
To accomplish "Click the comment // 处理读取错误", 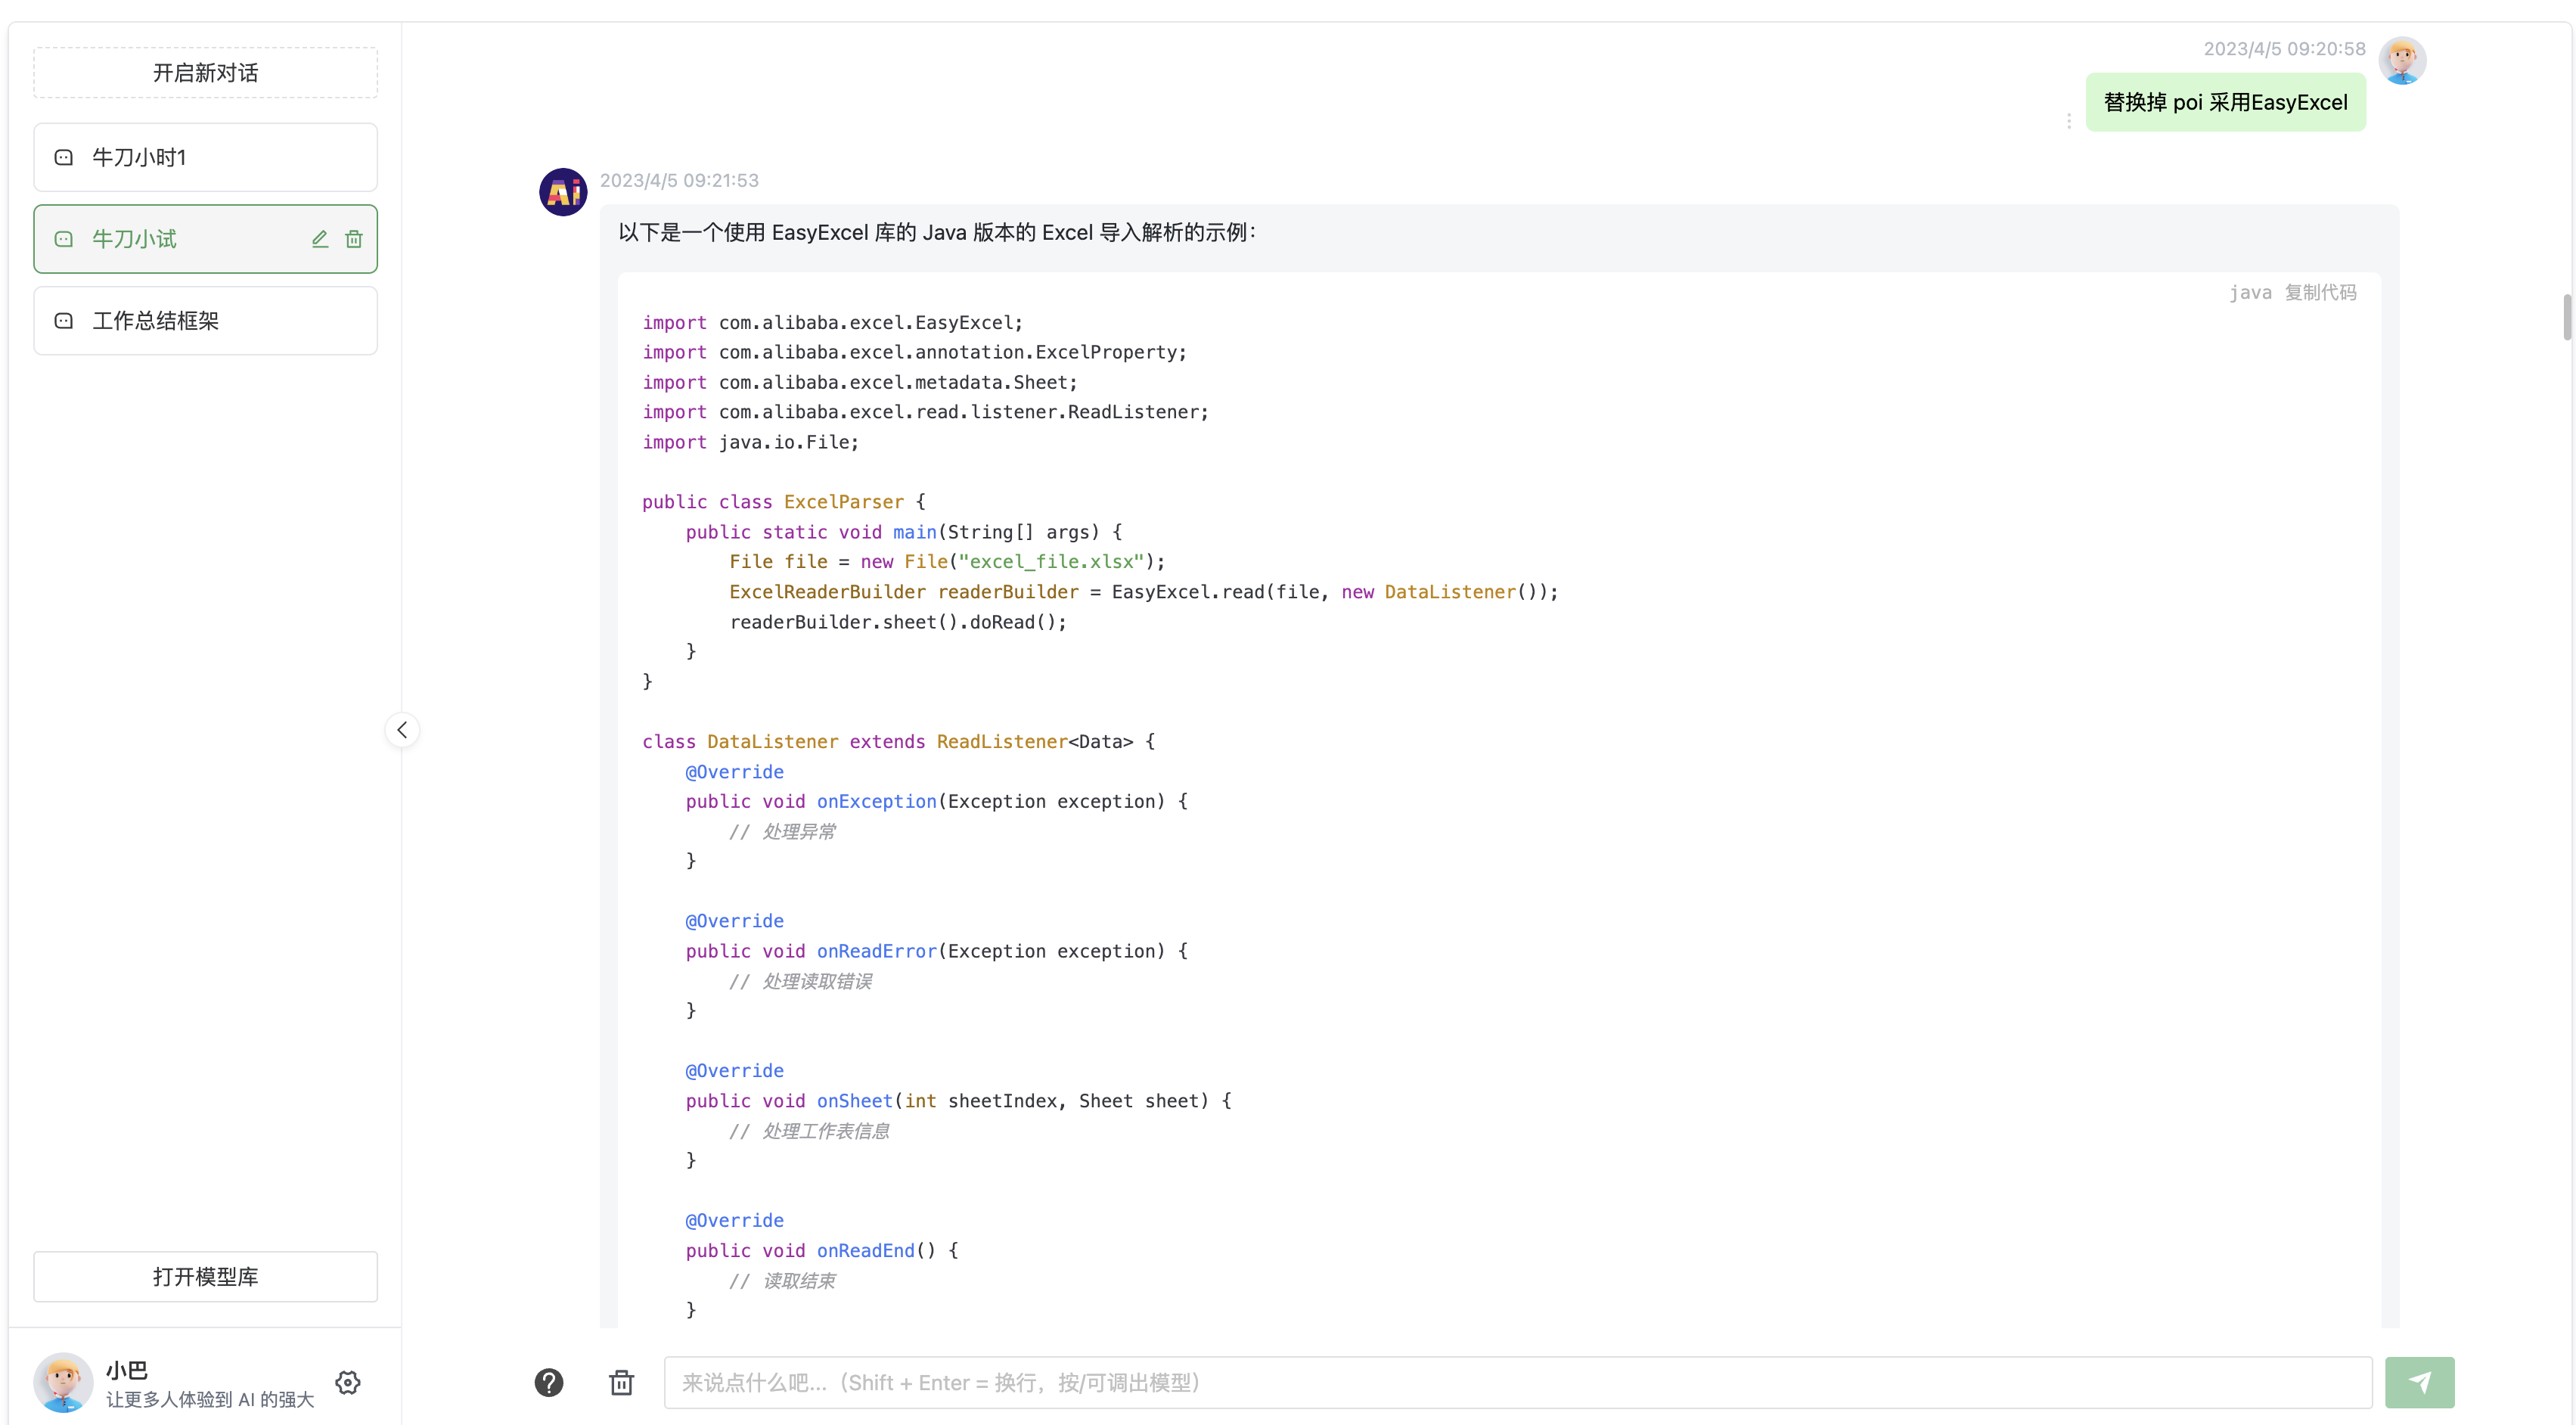I will (x=800, y=981).
